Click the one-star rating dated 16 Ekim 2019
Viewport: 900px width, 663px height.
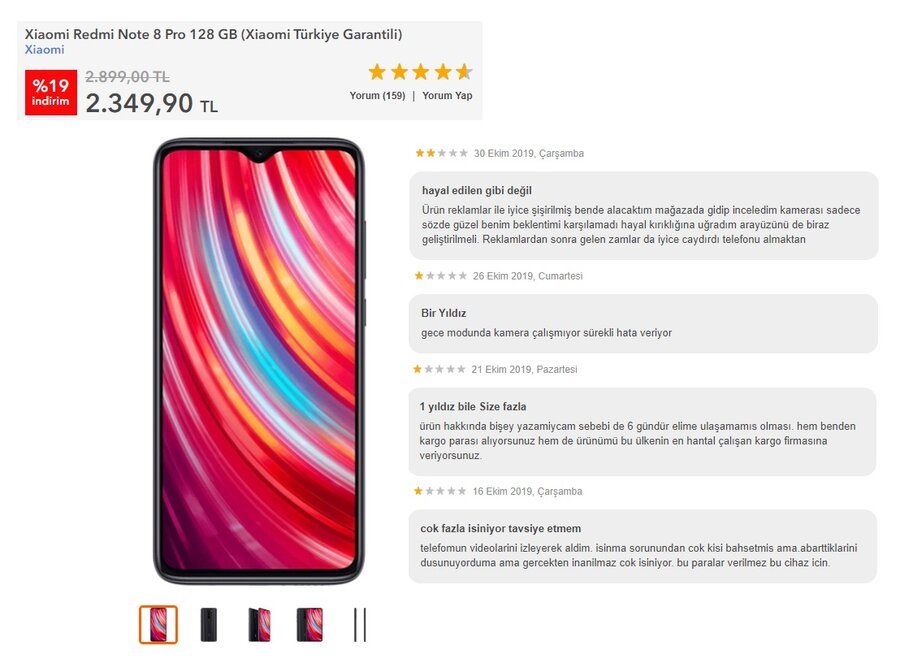(440, 491)
